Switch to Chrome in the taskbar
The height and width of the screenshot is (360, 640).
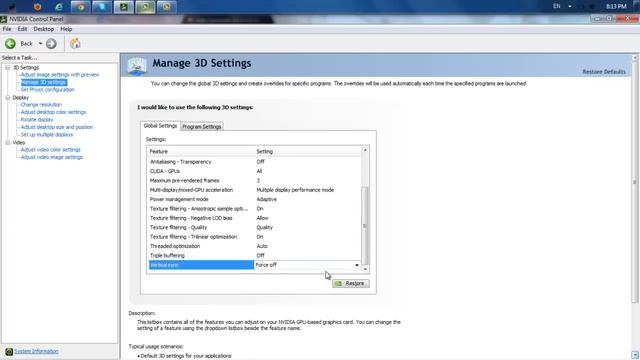tap(81, 7)
